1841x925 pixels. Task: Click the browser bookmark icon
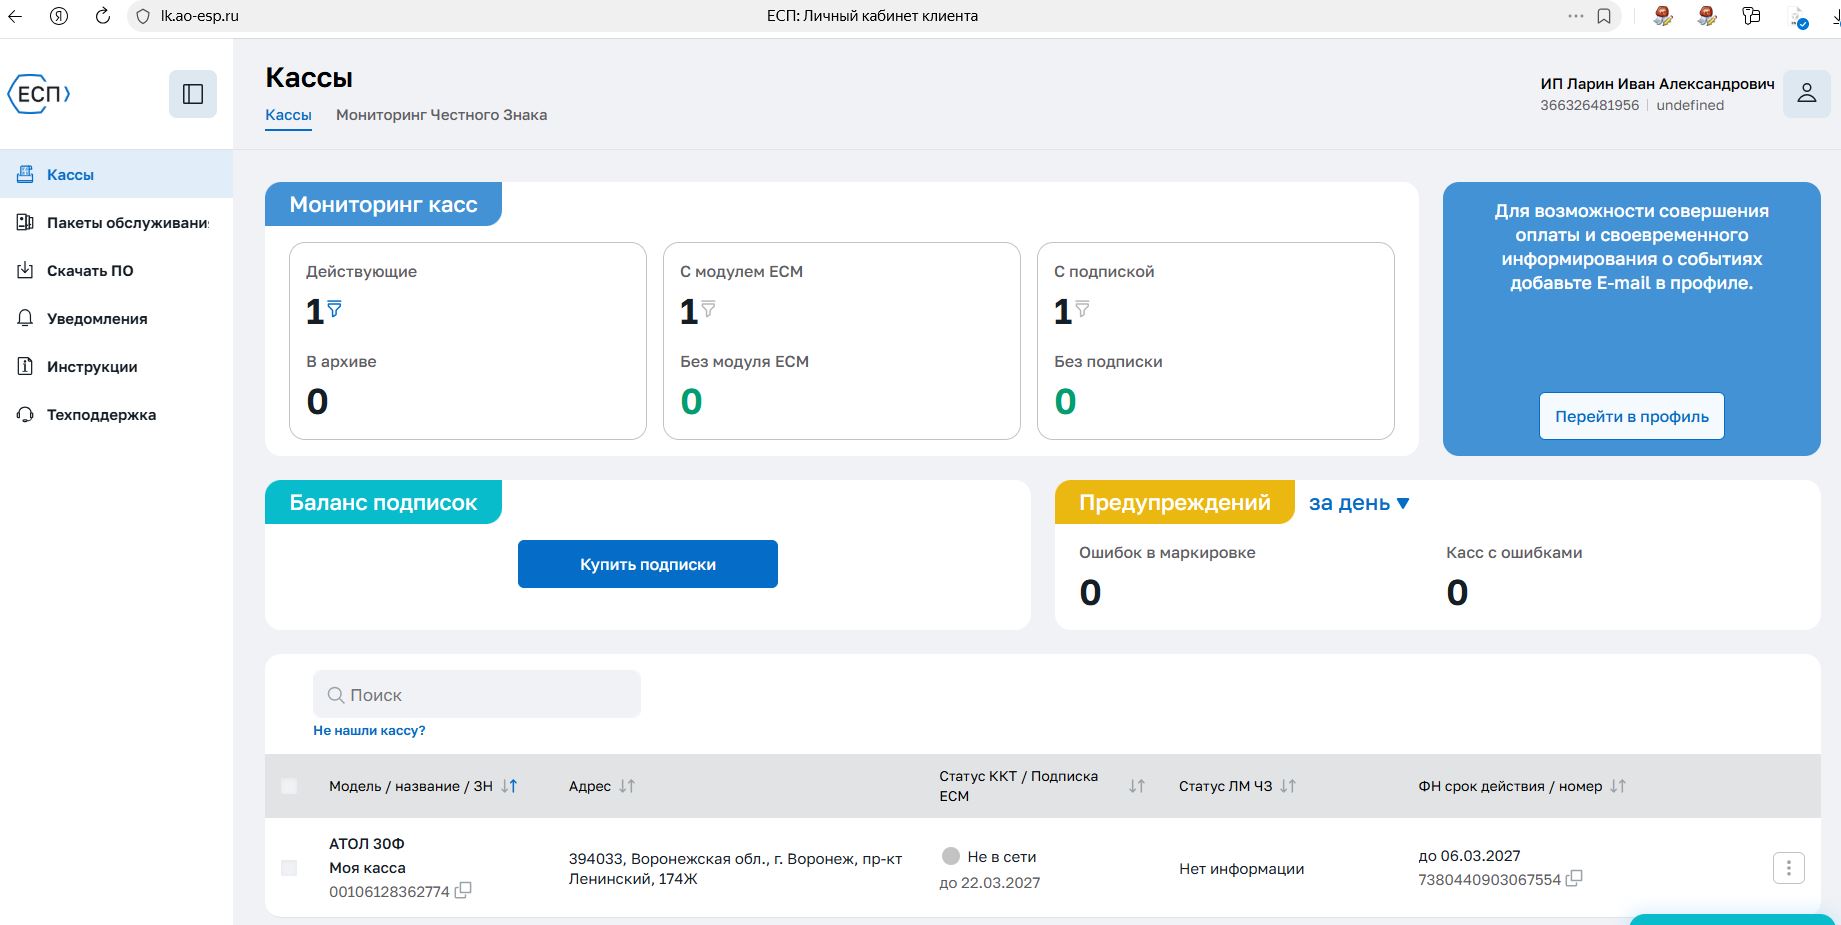(x=1604, y=16)
